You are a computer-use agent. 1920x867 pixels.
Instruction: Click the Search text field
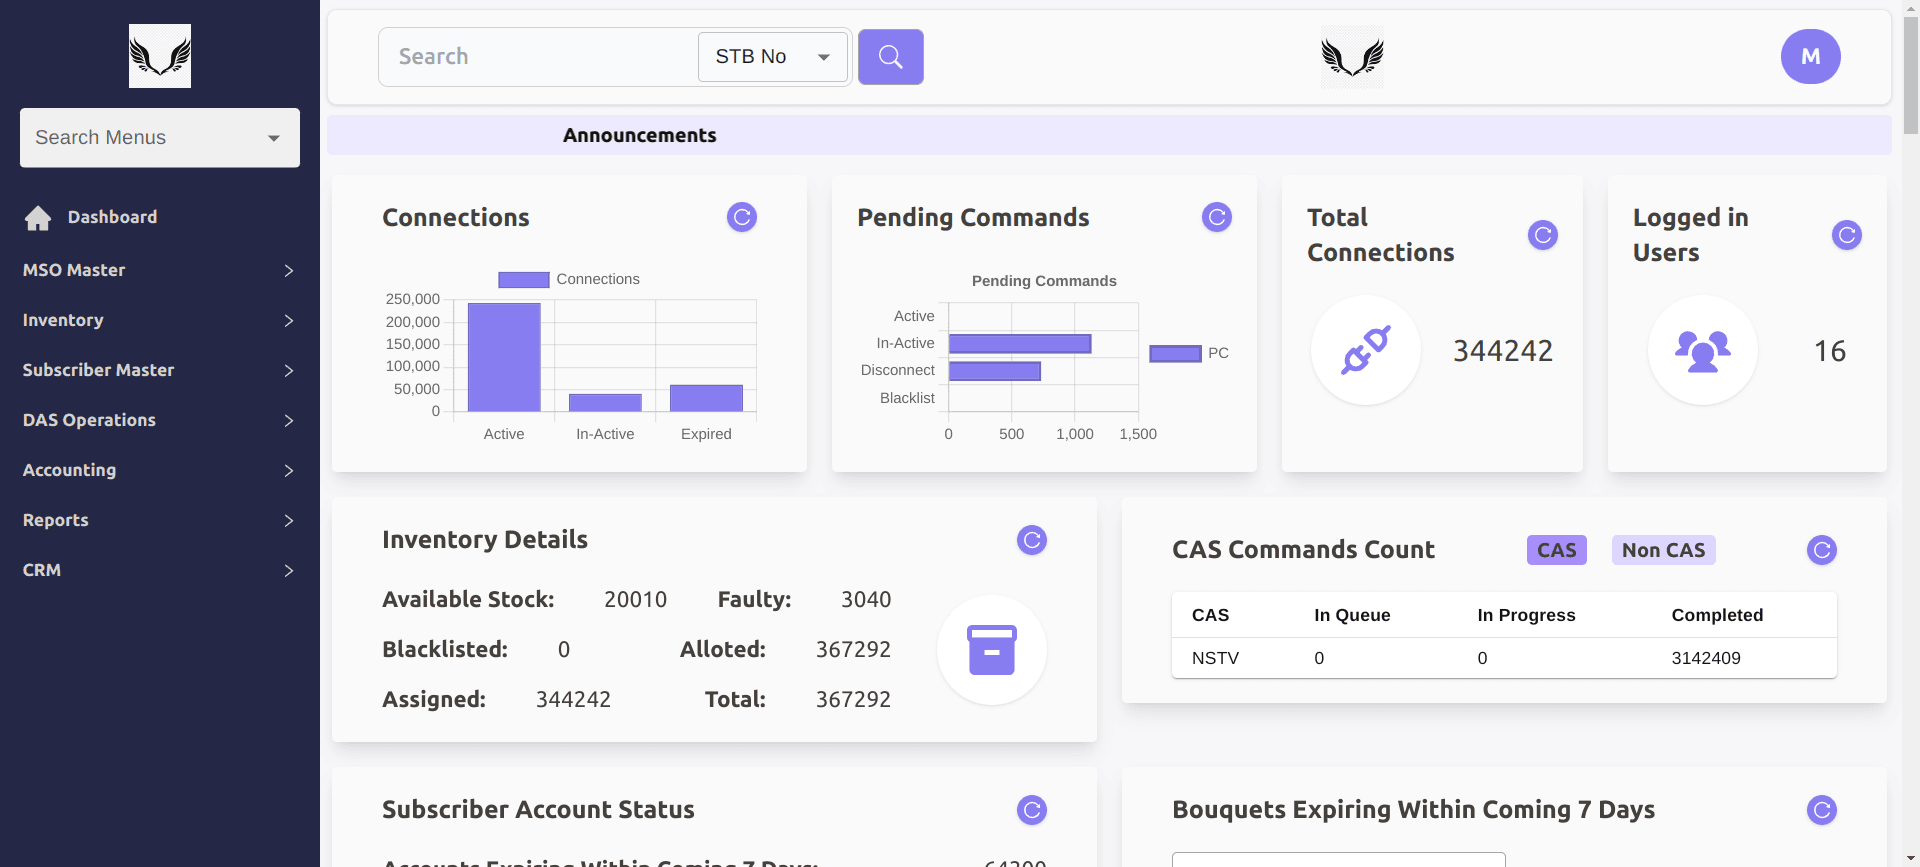(538, 57)
